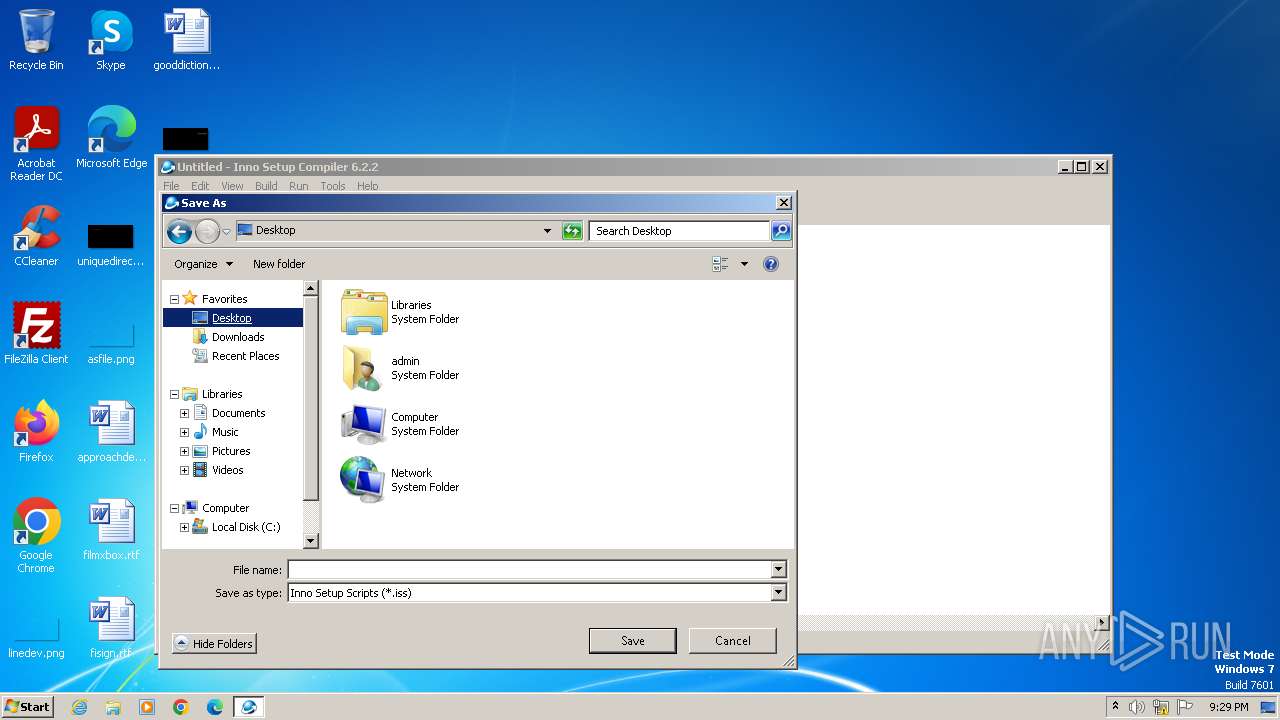
Task: Expand the Documents library node
Action: 184,413
